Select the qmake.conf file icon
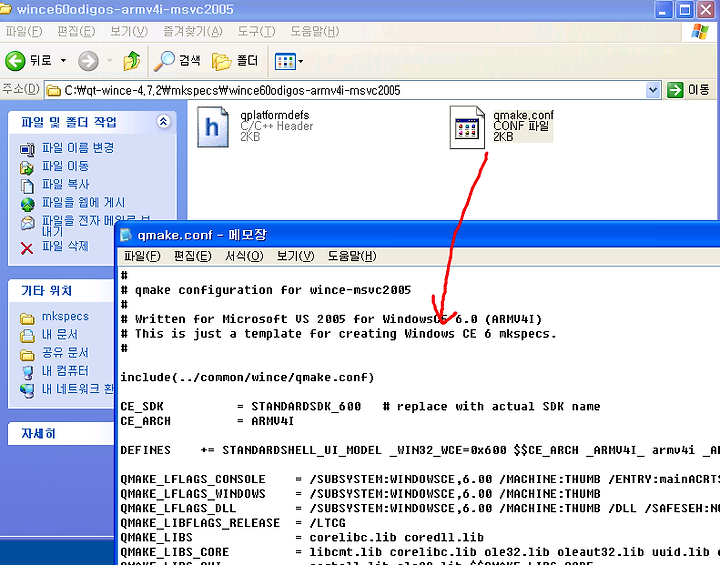This screenshot has height=565, width=720. [x=467, y=127]
